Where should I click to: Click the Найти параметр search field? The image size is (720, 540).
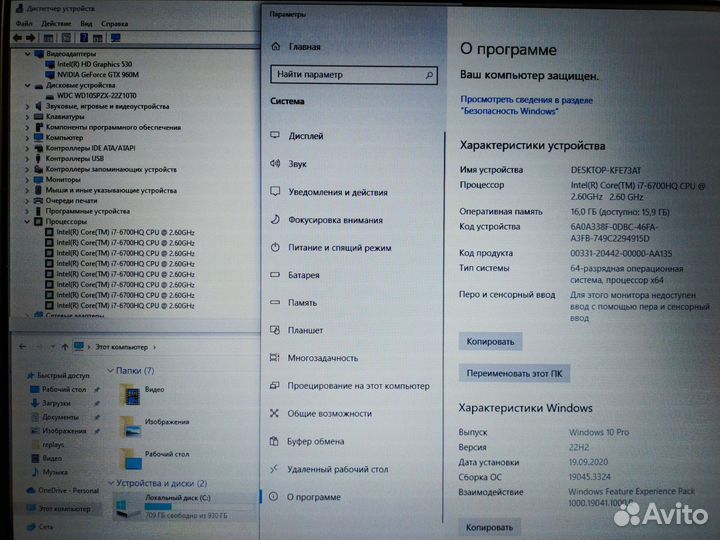tap(354, 75)
